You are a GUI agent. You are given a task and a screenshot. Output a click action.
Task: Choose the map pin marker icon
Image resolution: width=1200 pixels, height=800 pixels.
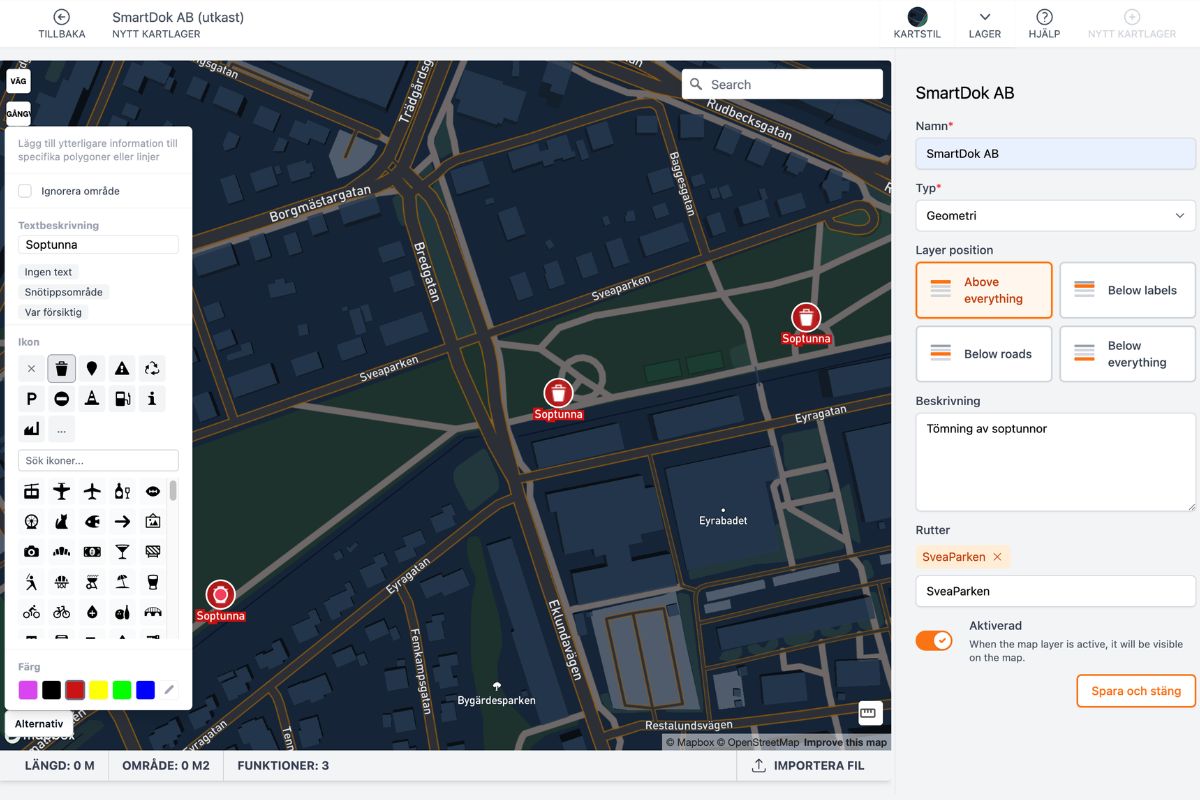tap(92, 369)
